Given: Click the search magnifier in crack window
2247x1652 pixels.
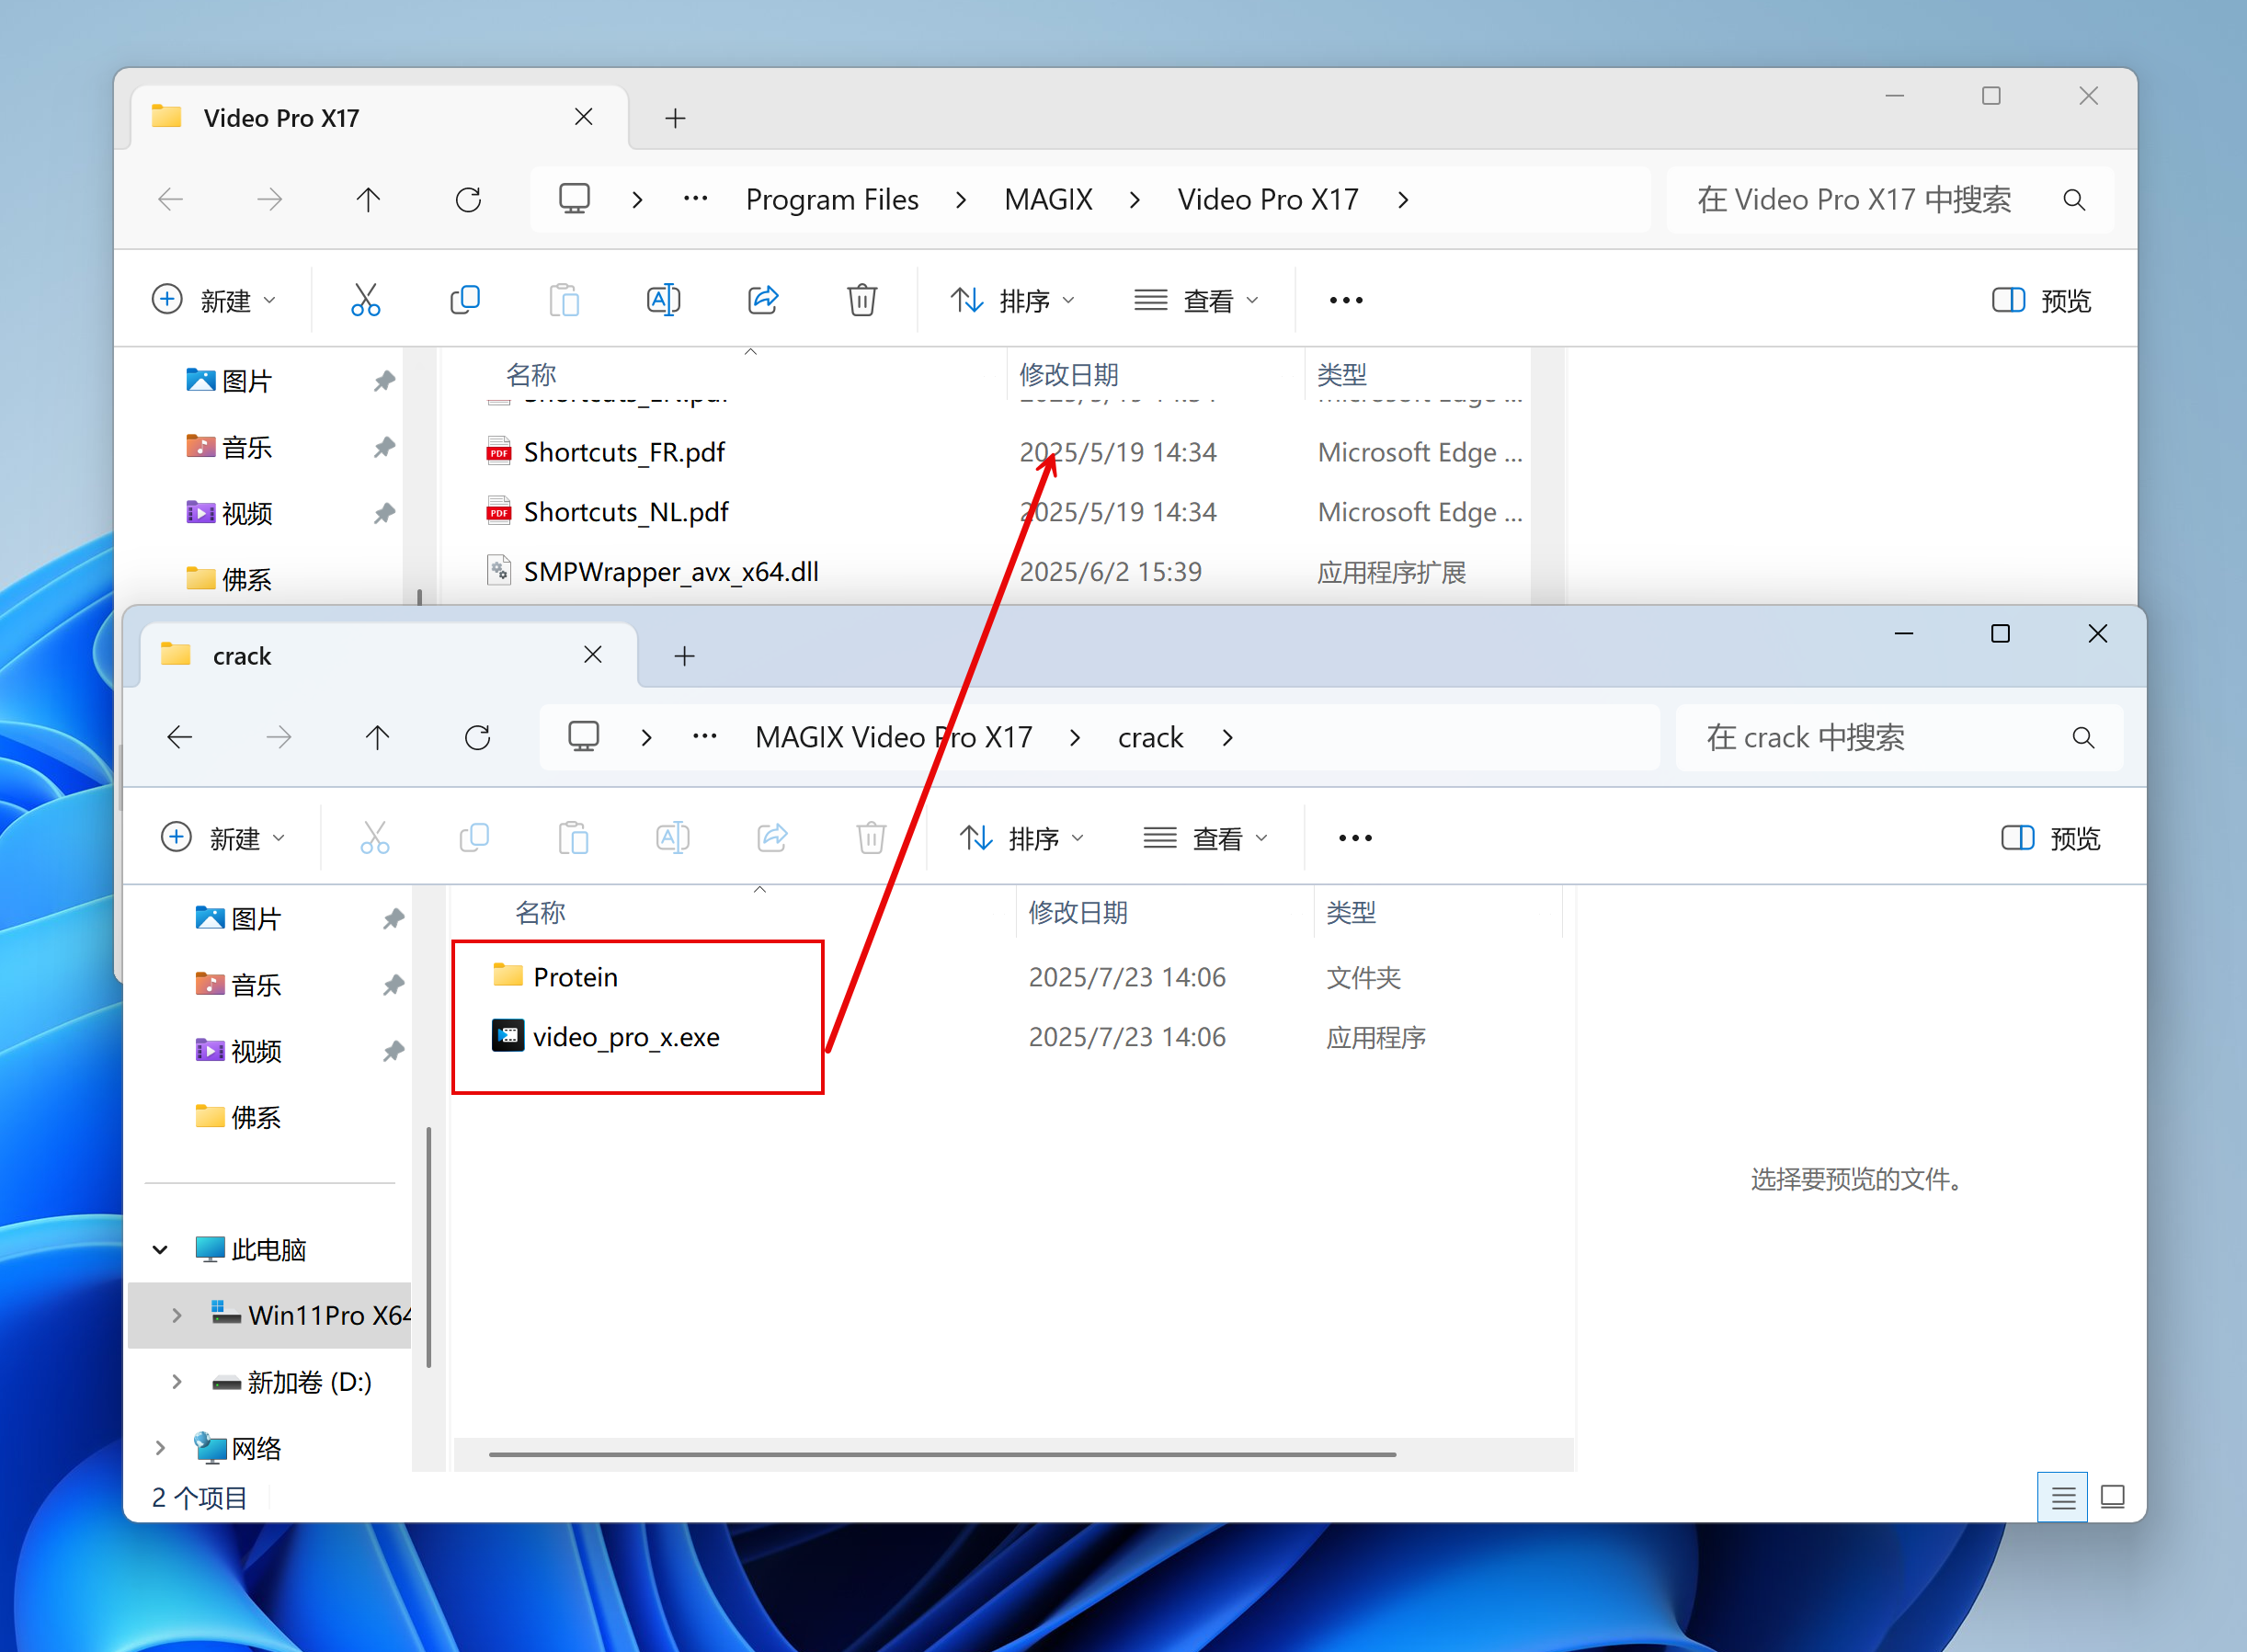Looking at the screenshot, I should click(x=2083, y=738).
